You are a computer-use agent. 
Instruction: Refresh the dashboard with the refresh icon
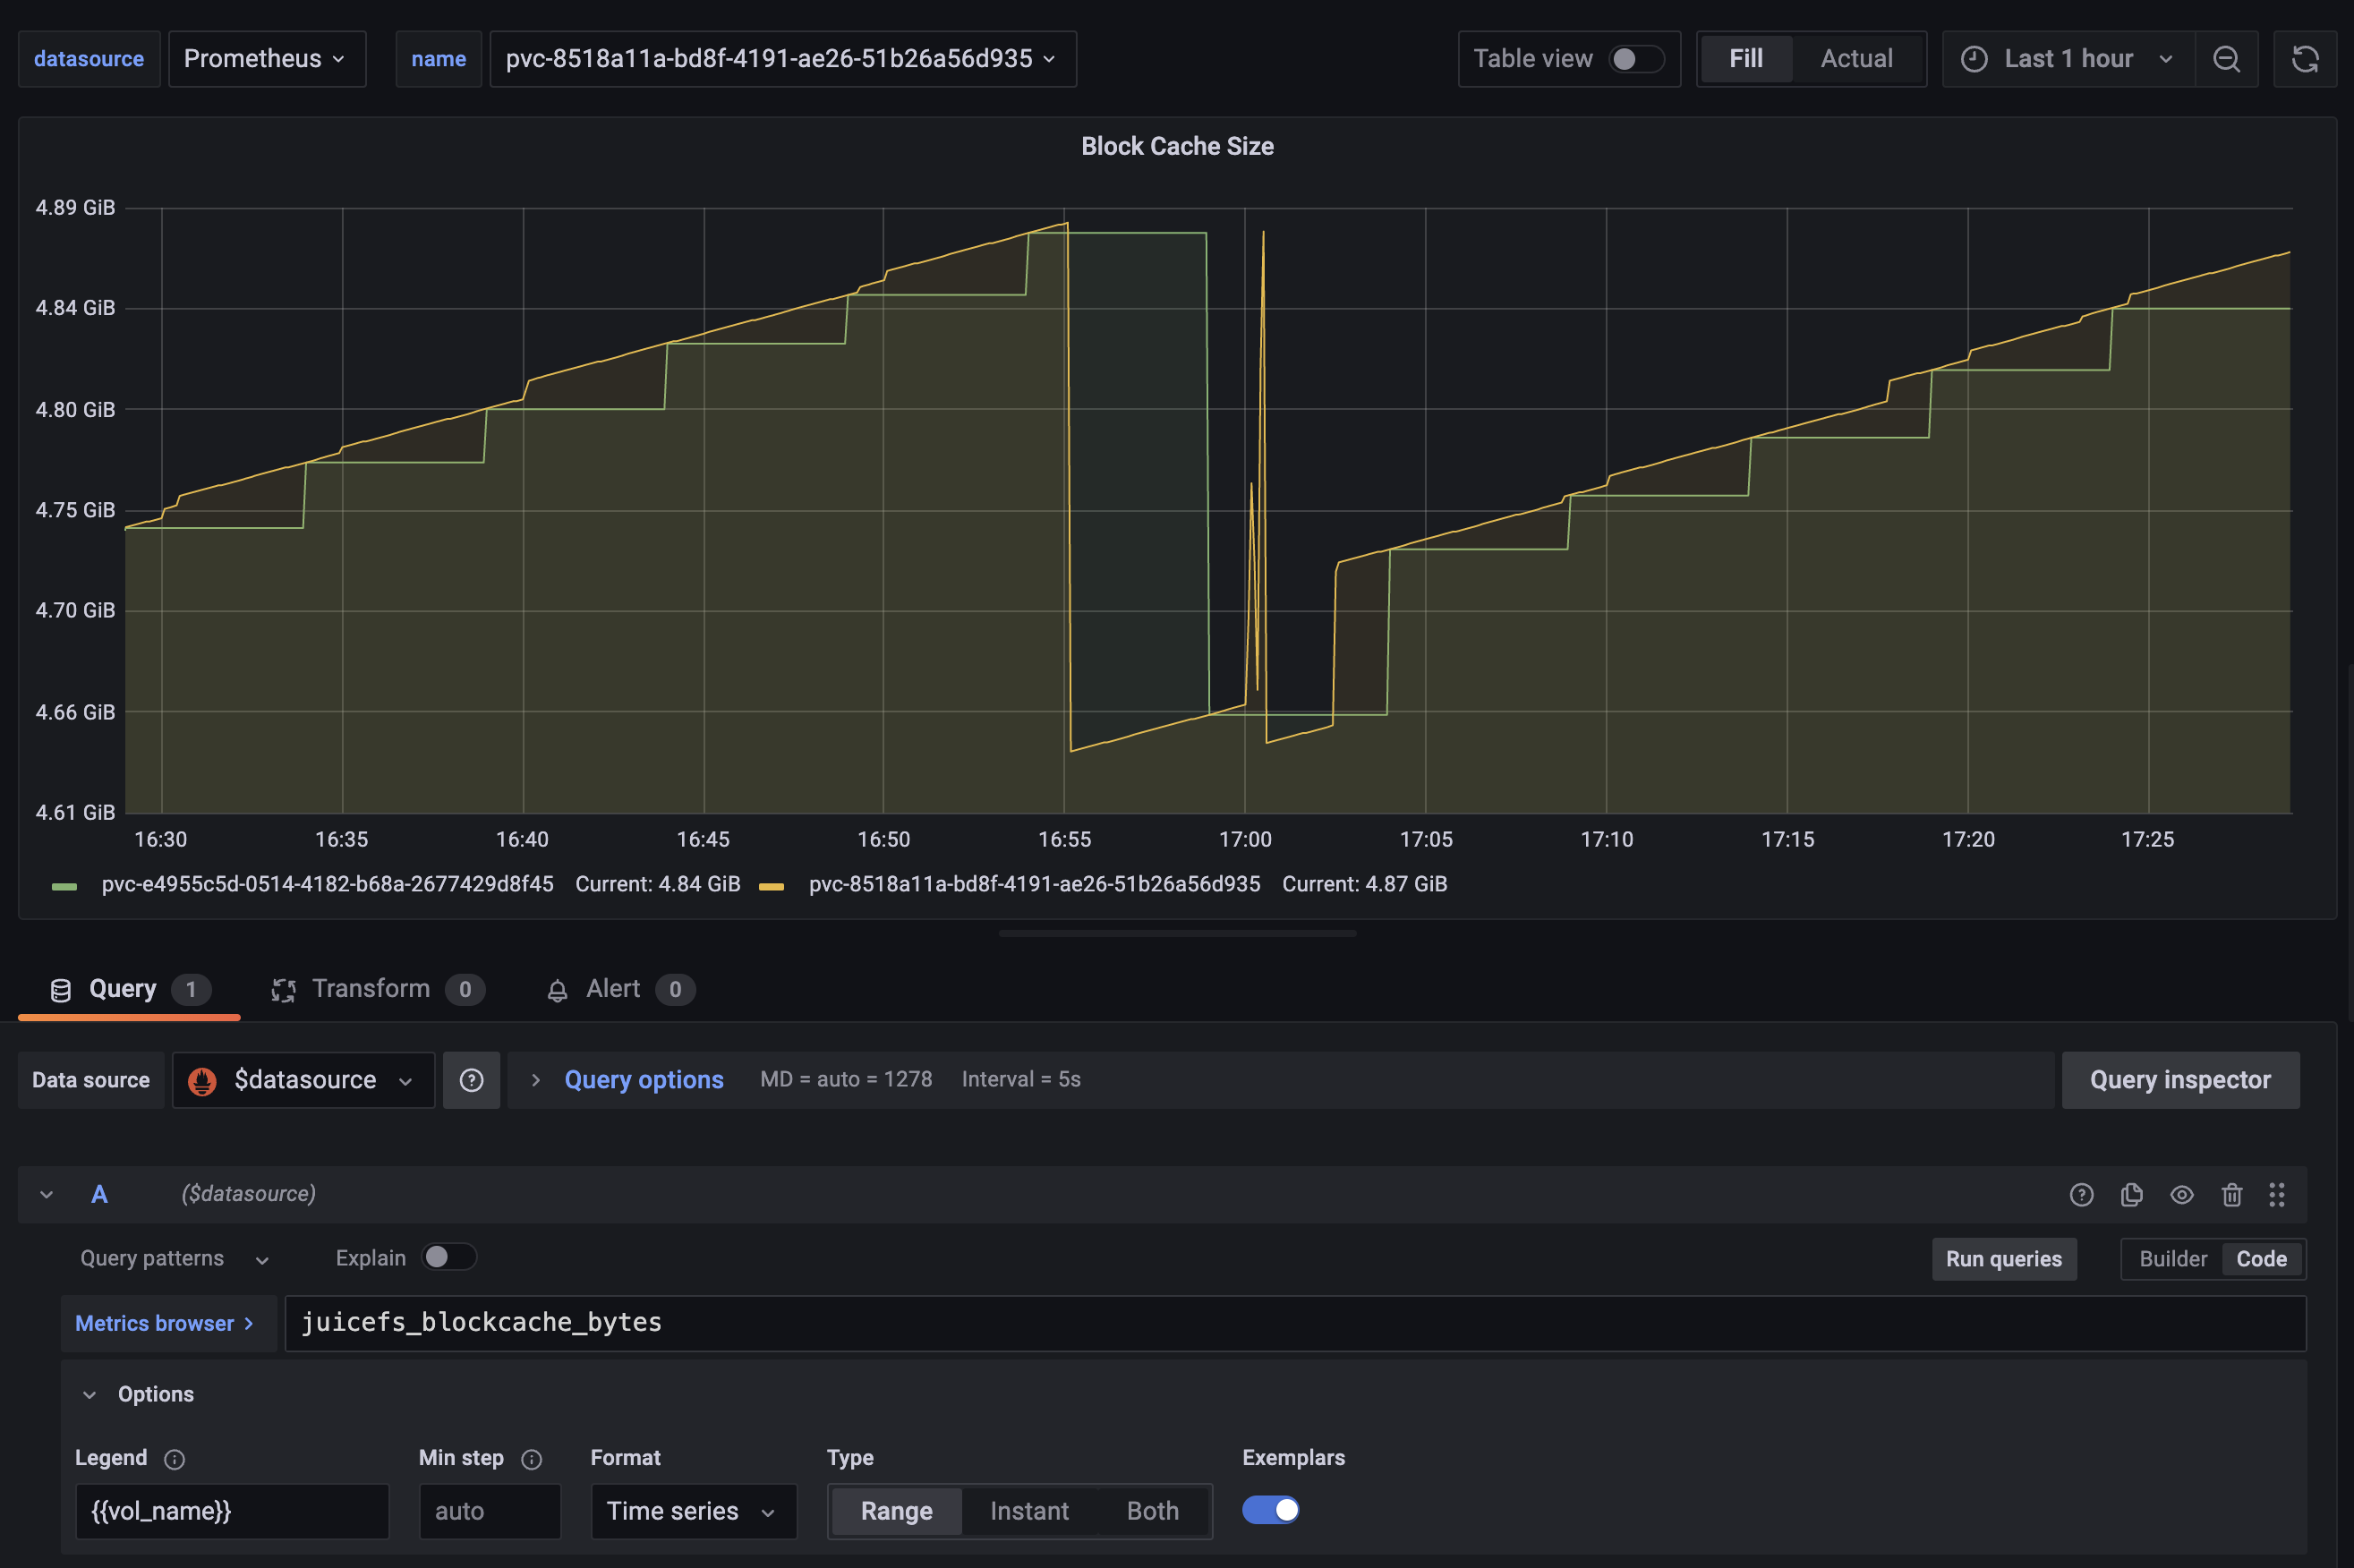point(2306,58)
